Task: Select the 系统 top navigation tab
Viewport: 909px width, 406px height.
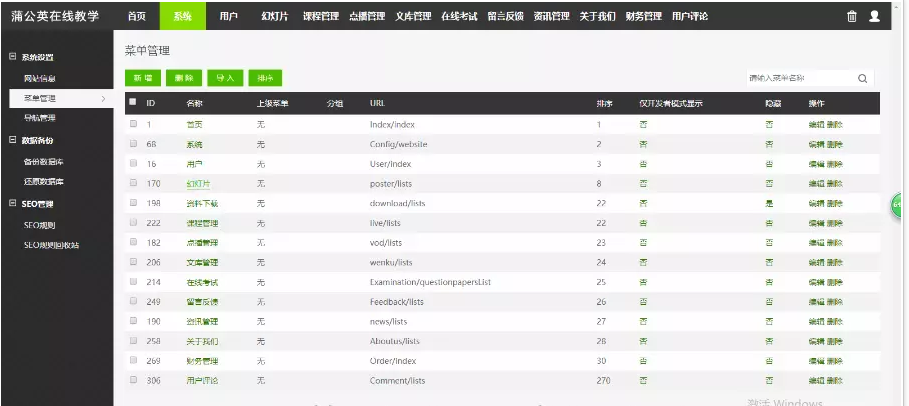Action: tap(183, 16)
